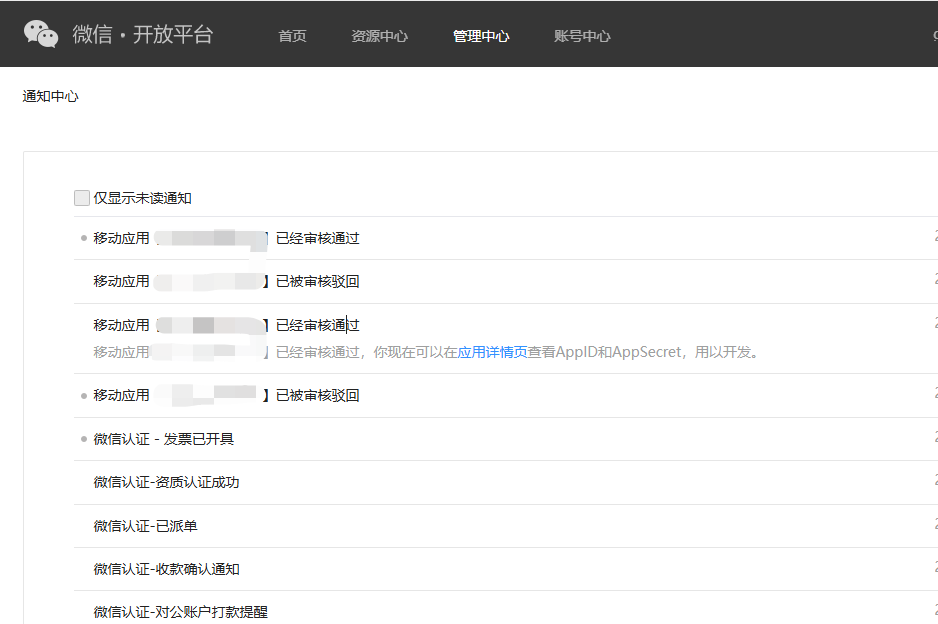Open the second row's 已被审核驳回 notification

(226, 281)
